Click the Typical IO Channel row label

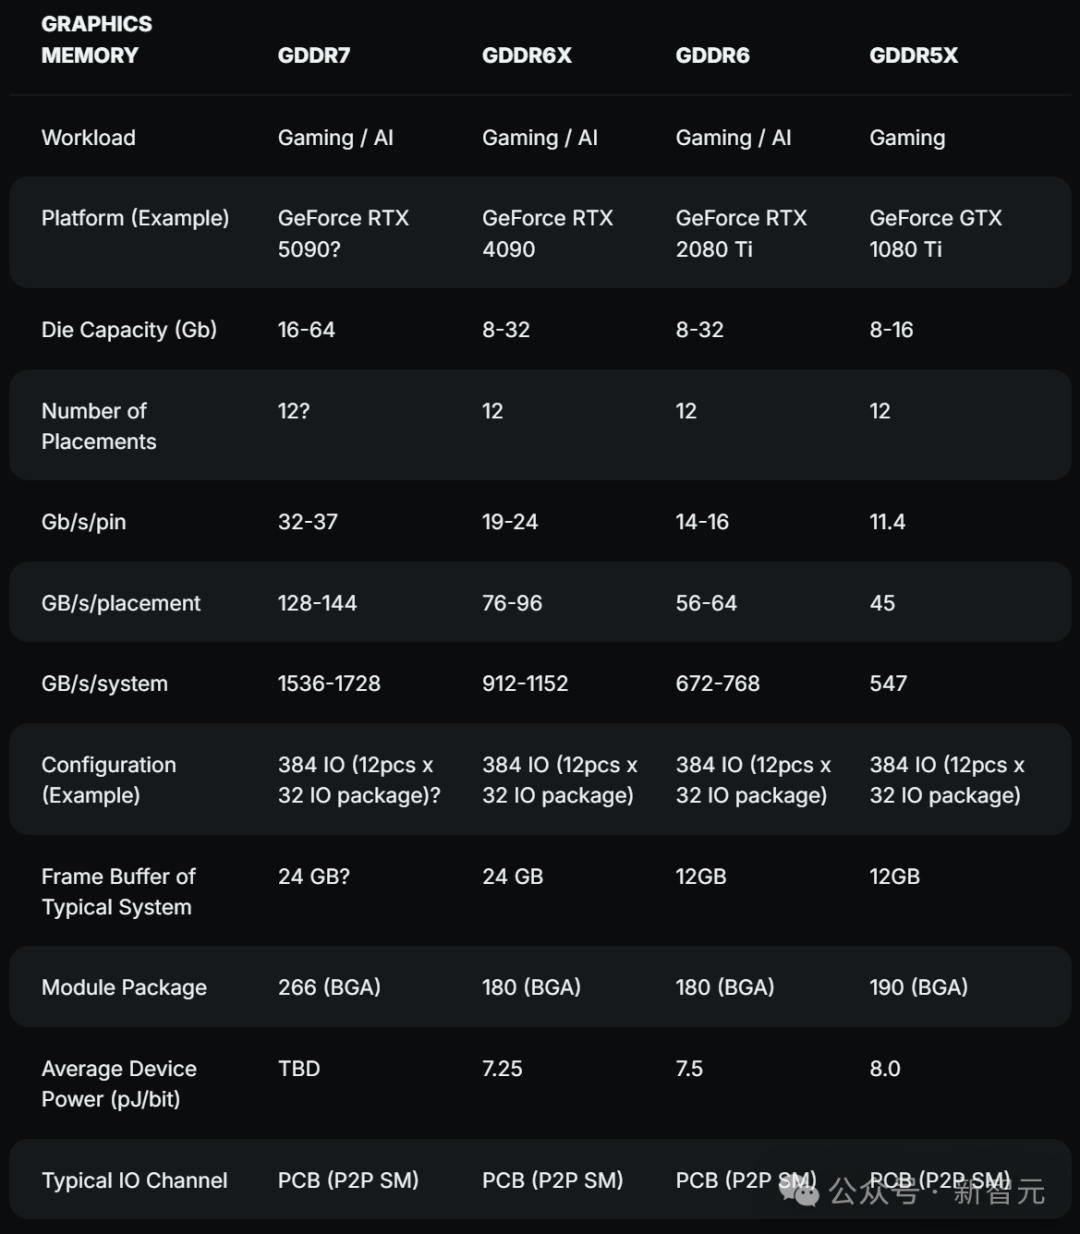coord(134,1181)
